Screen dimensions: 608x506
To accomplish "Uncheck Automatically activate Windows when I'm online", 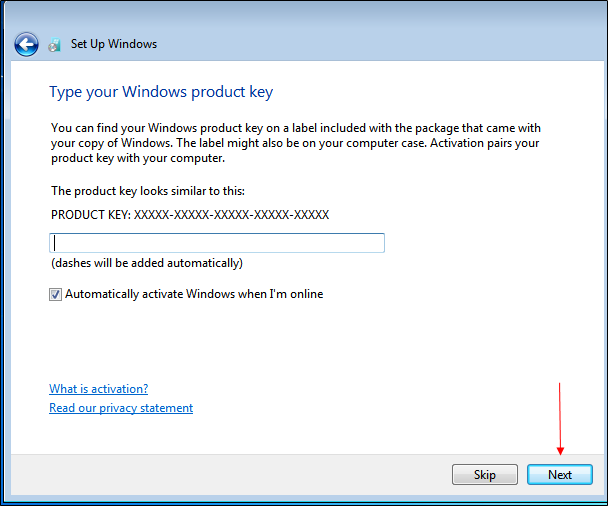I will tap(55, 294).
